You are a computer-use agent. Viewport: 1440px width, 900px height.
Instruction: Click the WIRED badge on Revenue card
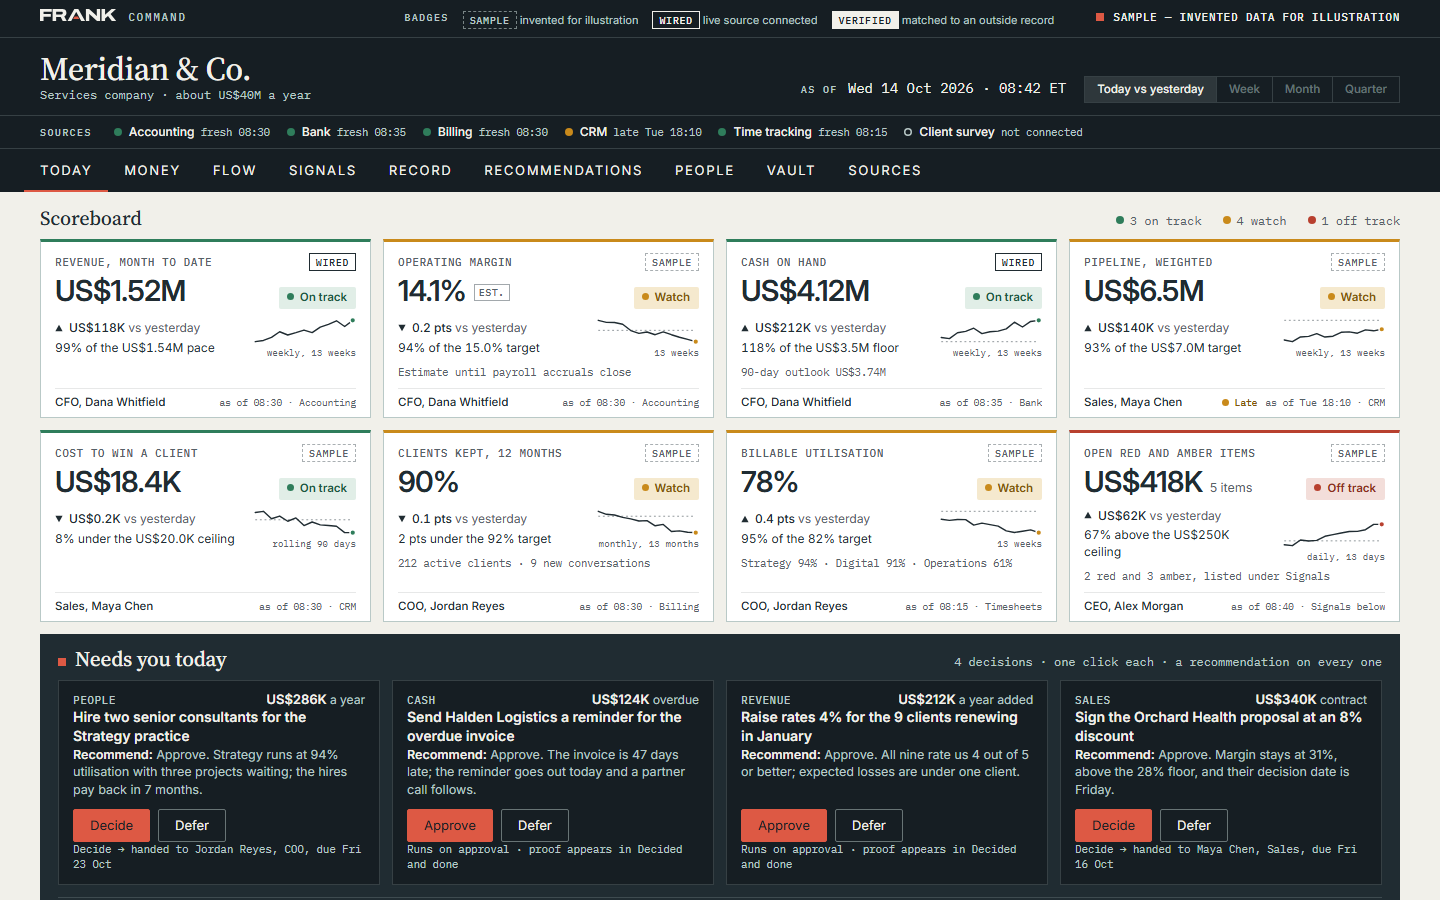pos(332,262)
